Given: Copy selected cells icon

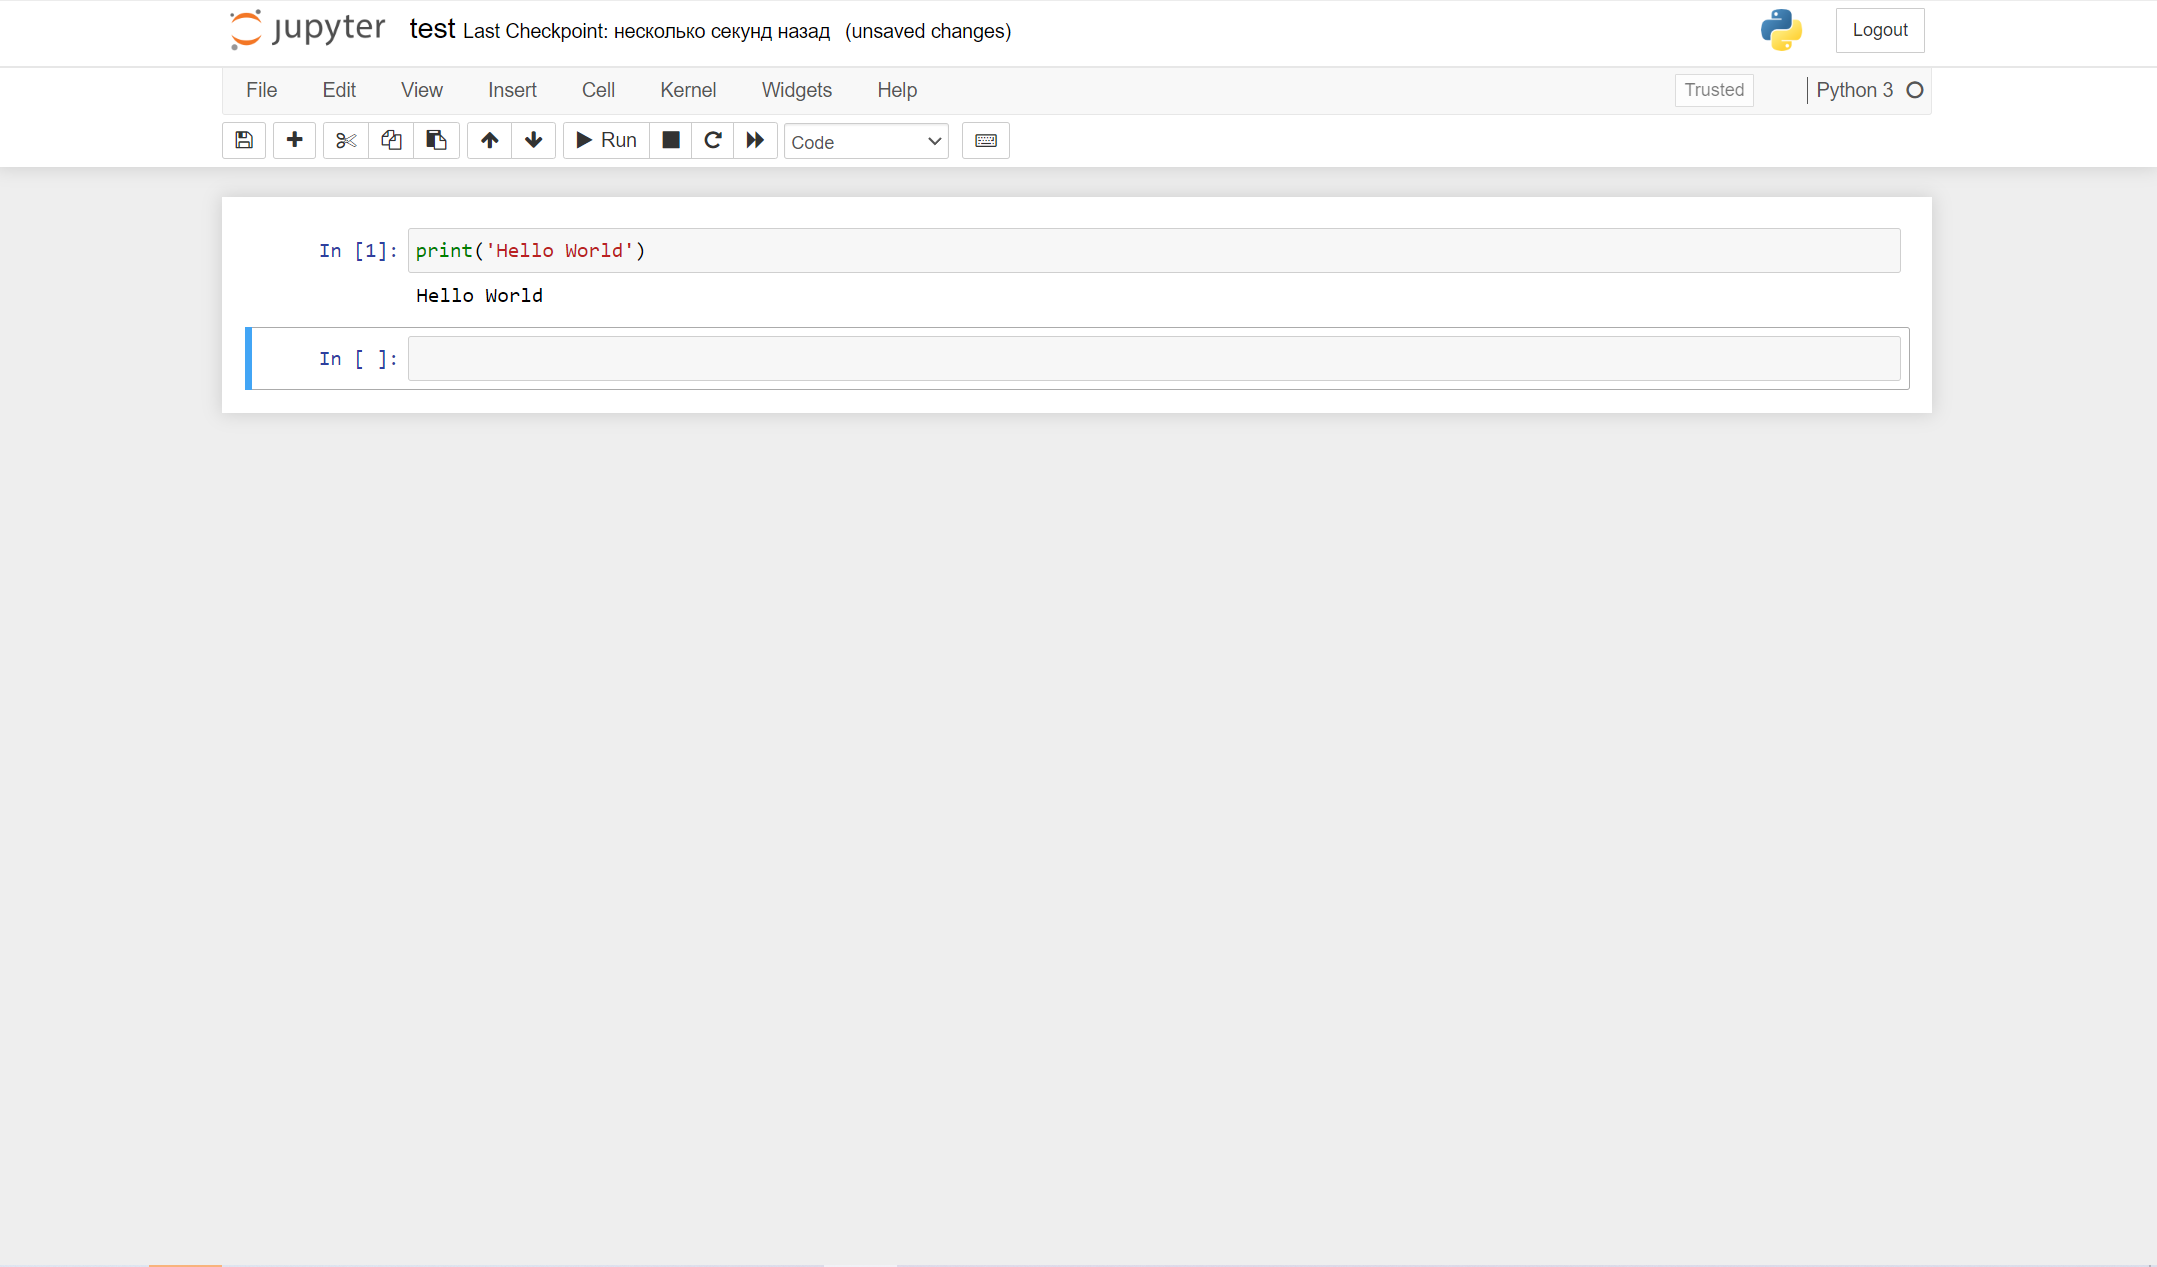Looking at the screenshot, I should [391, 140].
